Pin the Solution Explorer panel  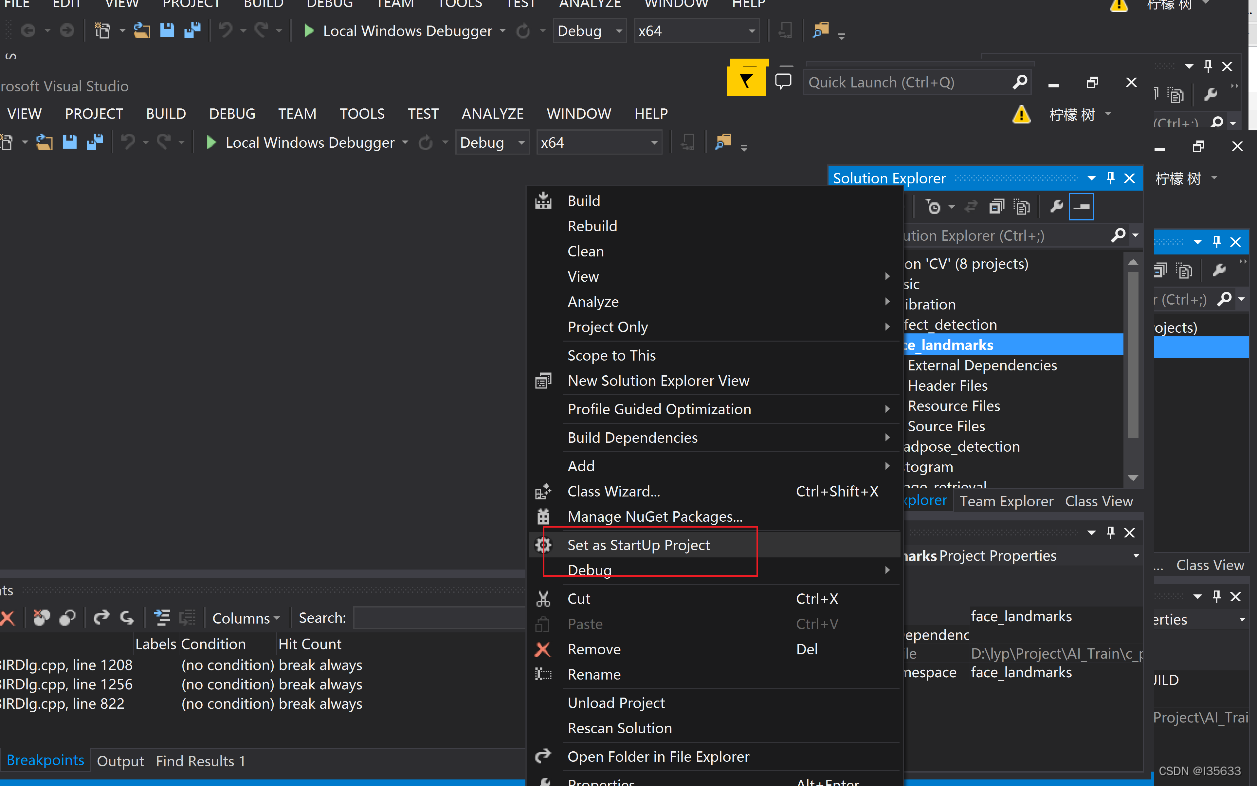click(x=1111, y=178)
